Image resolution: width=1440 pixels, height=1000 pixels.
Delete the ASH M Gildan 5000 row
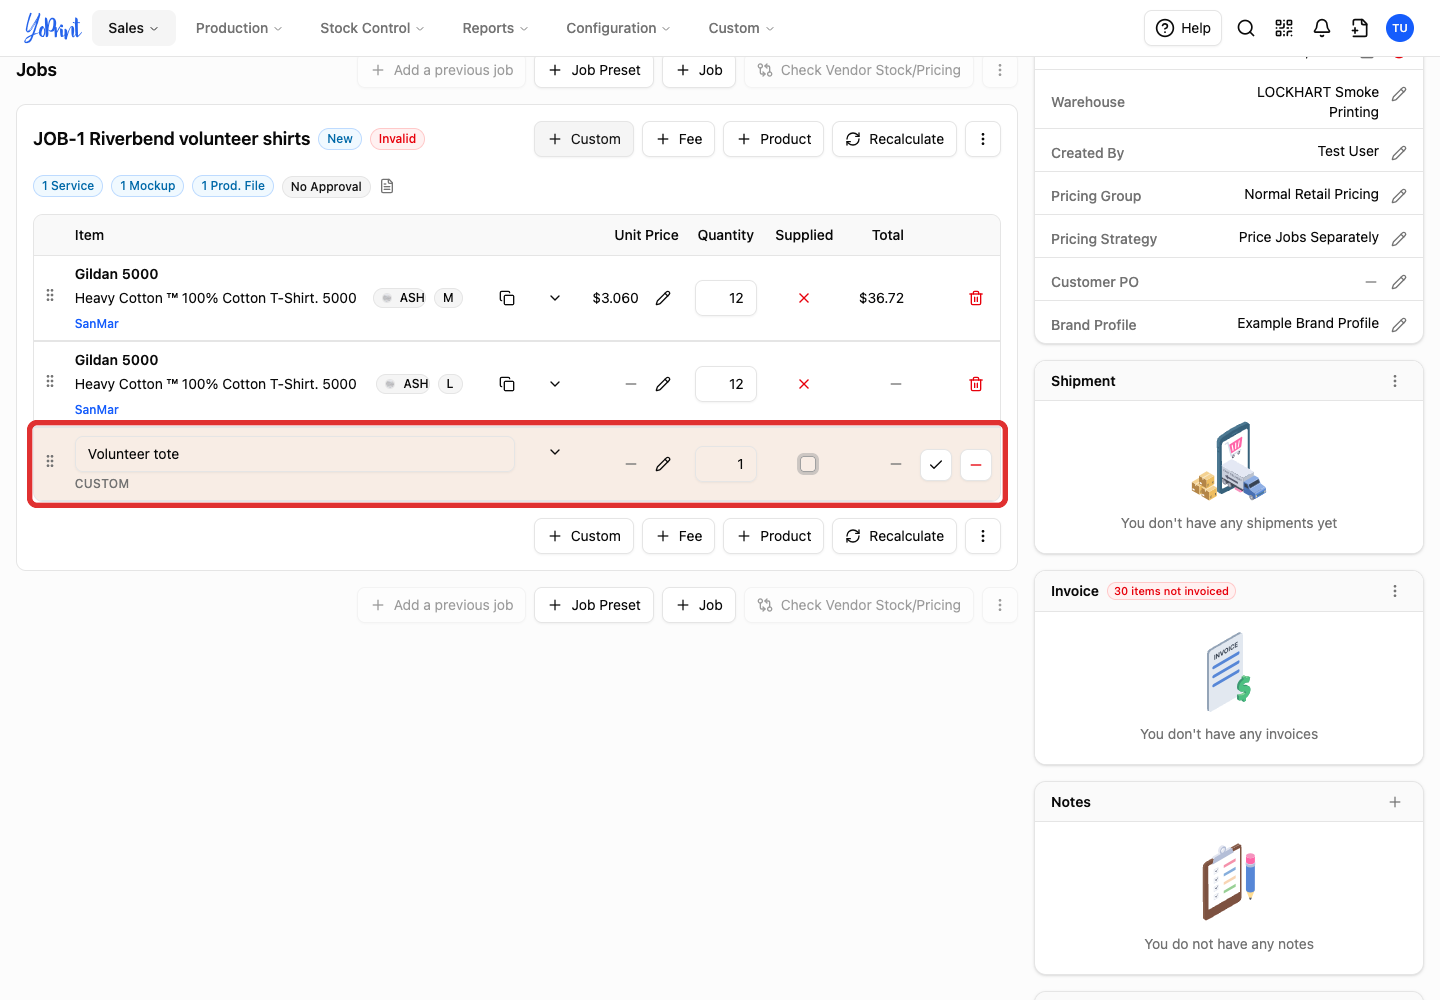click(x=976, y=298)
